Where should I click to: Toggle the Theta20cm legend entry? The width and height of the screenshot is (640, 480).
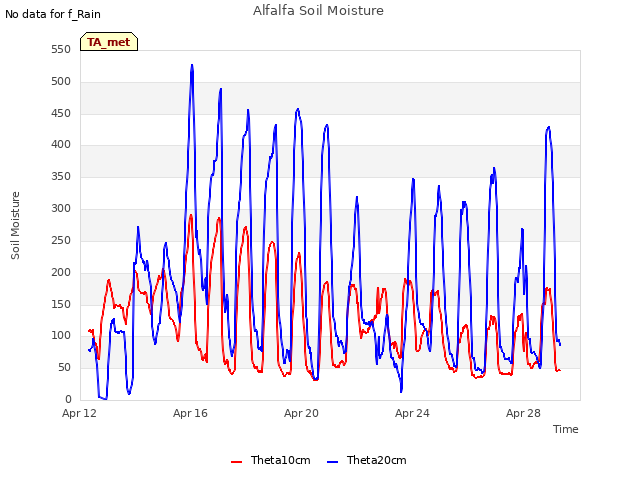[367, 460]
